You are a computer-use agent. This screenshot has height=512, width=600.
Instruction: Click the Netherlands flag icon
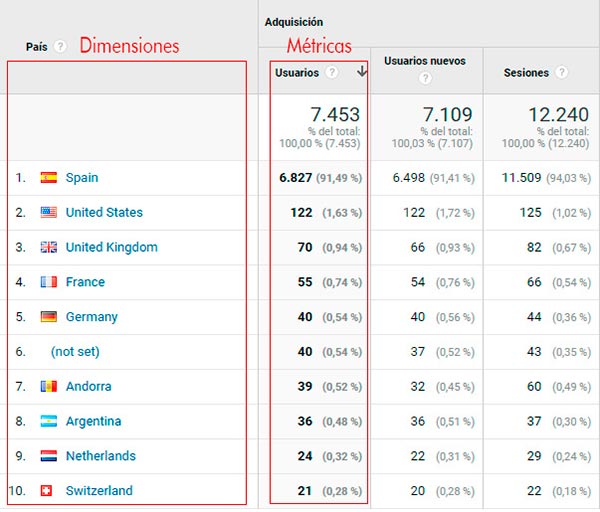click(49, 456)
